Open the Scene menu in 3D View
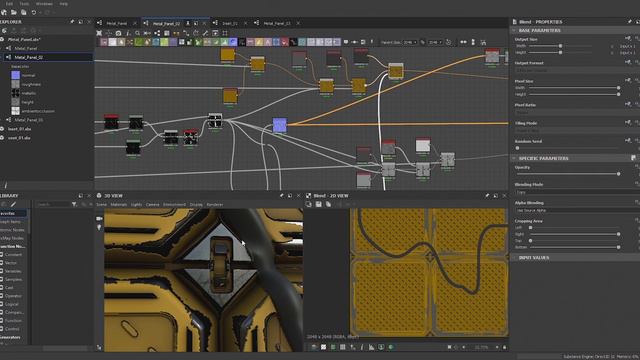 [x=101, y=204]
